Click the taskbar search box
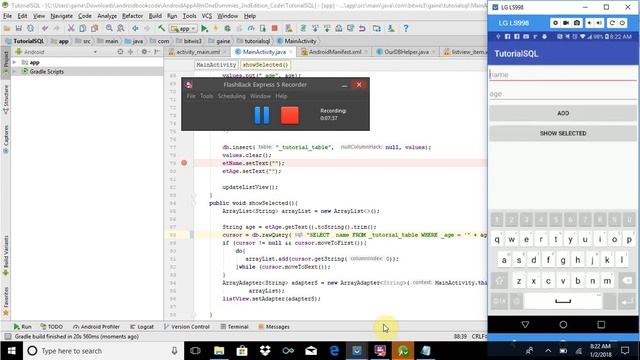 [103, 351]
